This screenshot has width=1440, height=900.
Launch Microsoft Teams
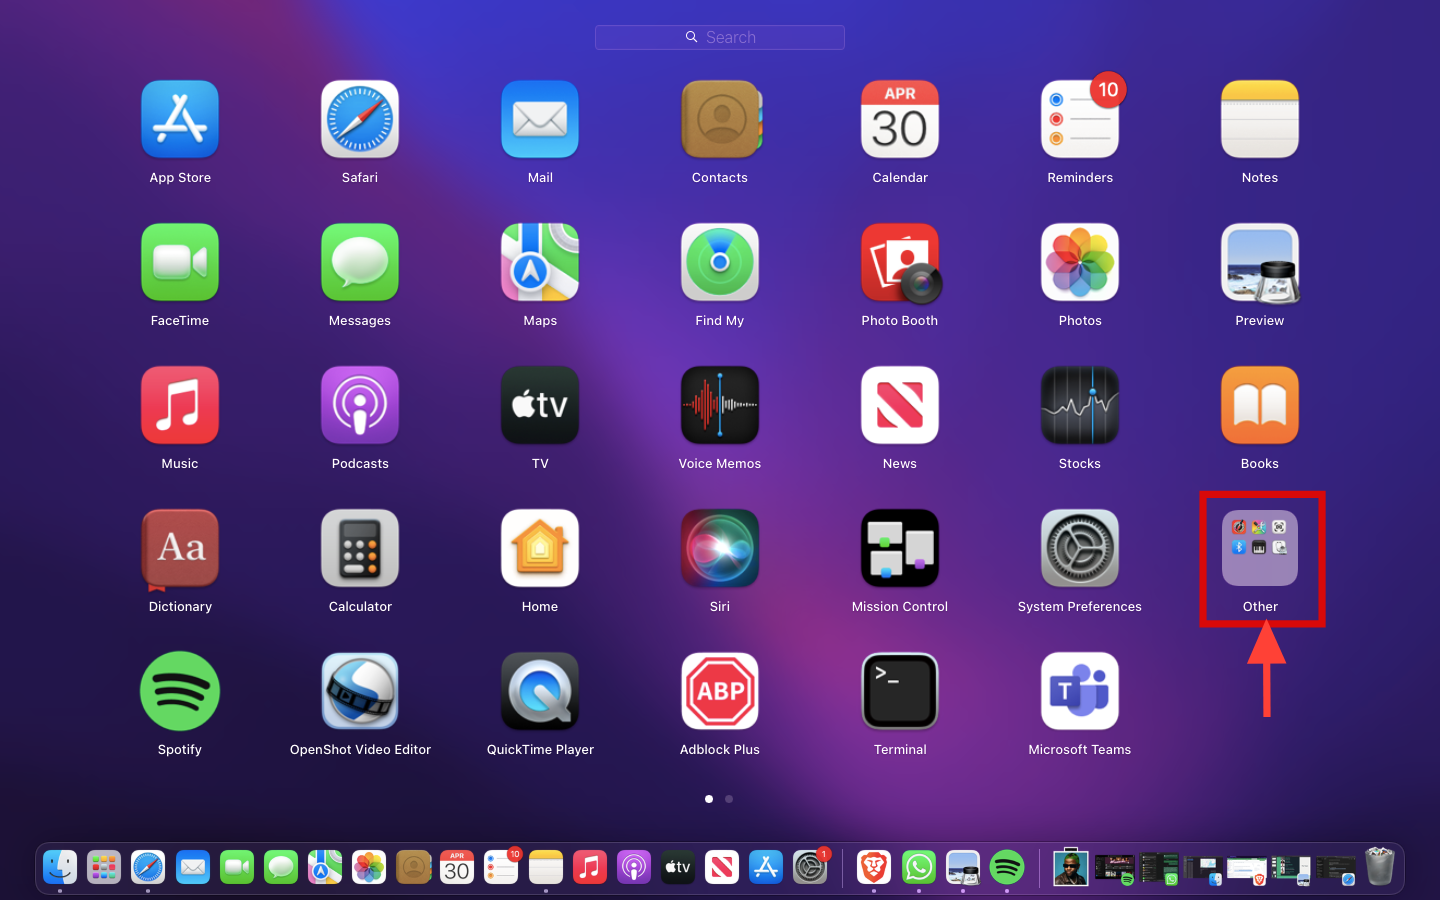point(1079,692)
